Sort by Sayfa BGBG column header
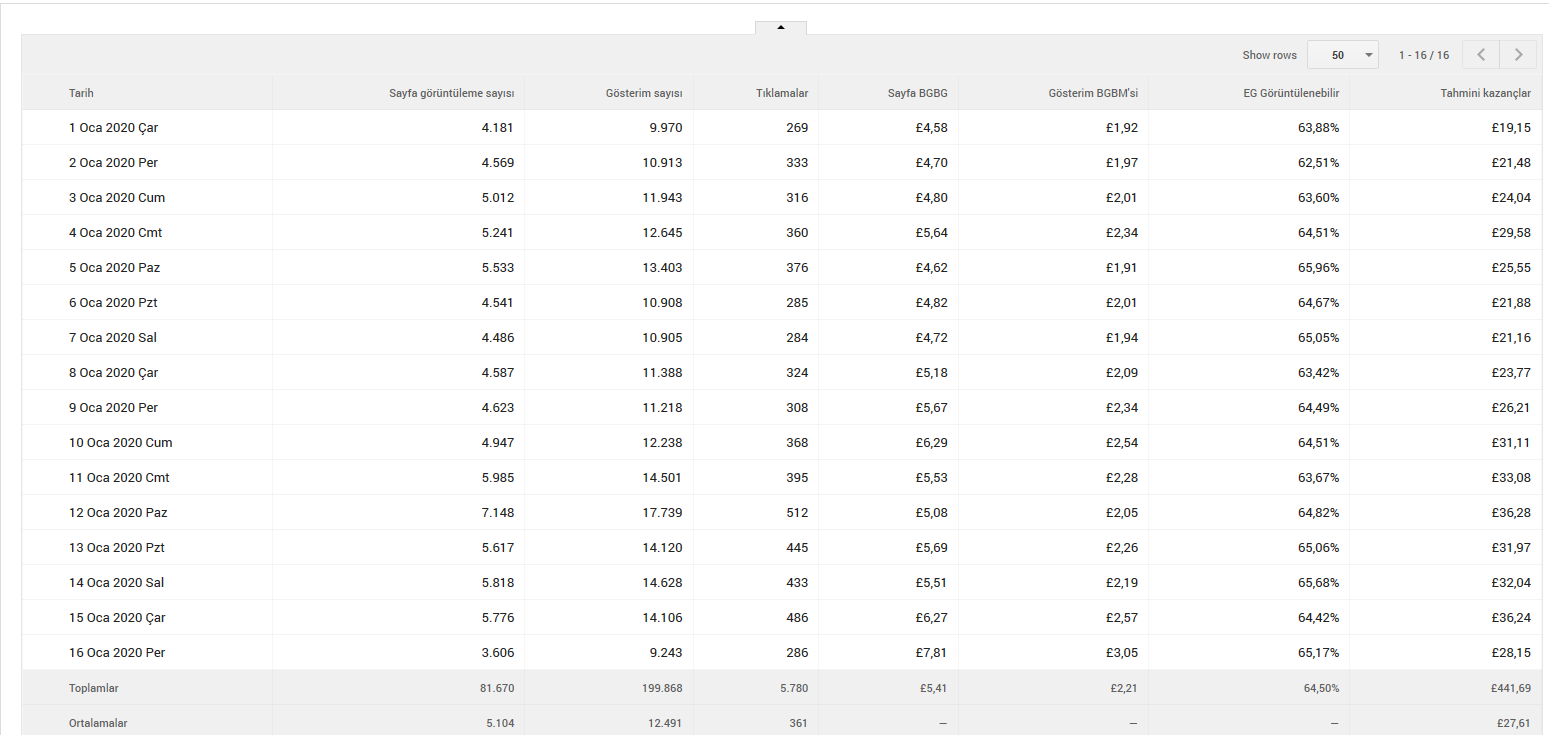The image size is (1549, 735). tap(918, 93)
